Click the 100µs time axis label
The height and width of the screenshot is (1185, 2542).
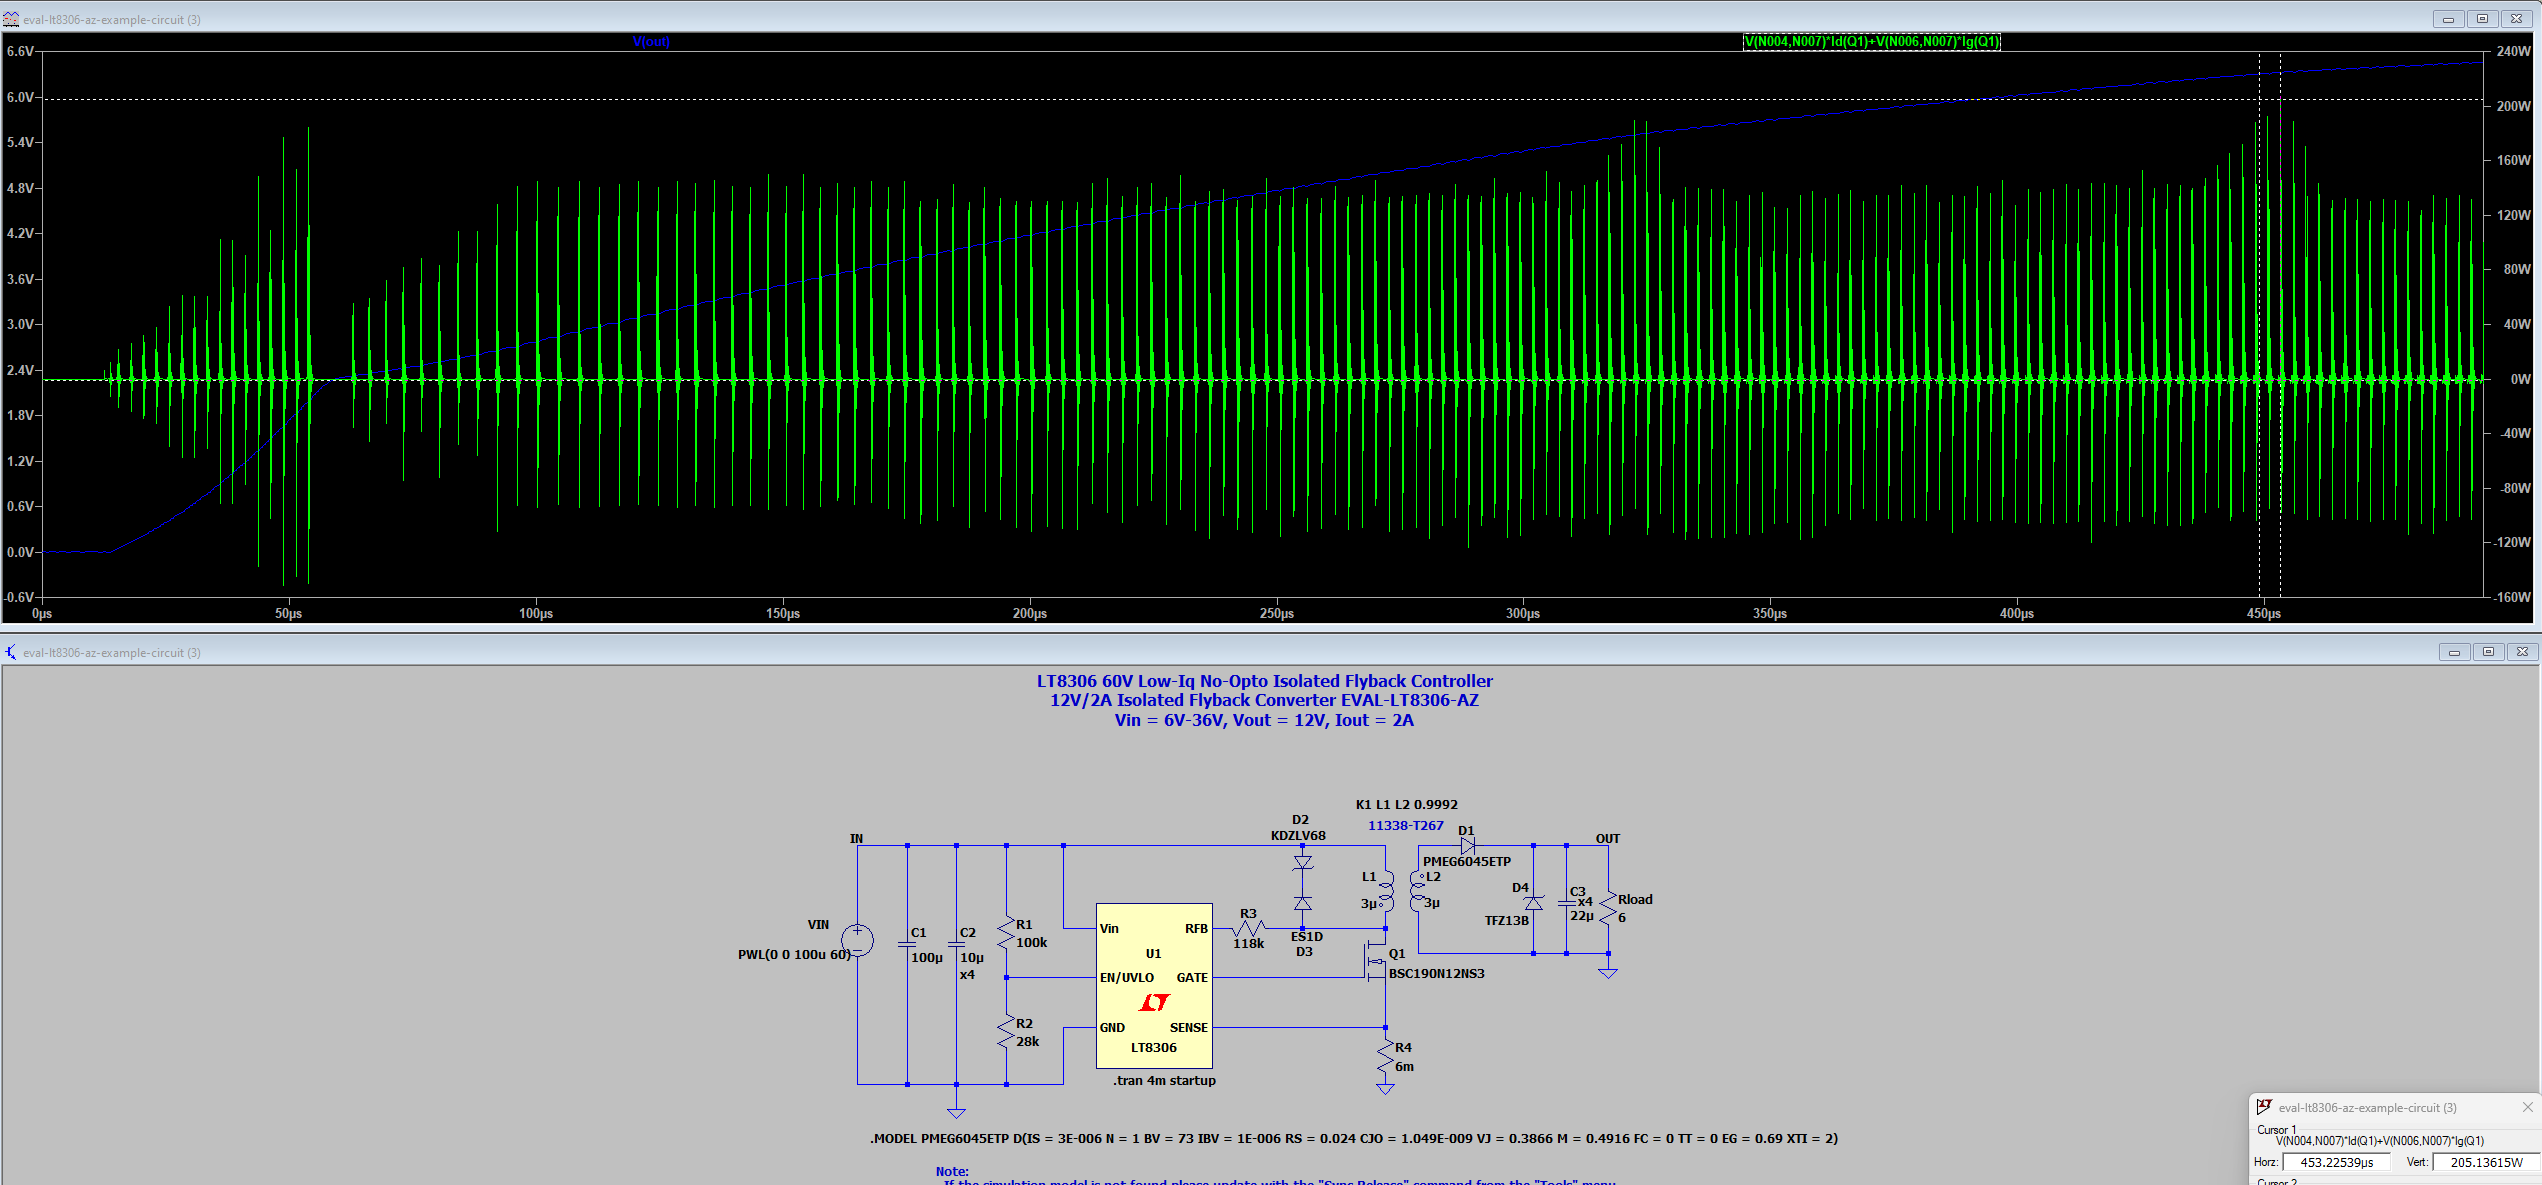[x=536, y=613]
